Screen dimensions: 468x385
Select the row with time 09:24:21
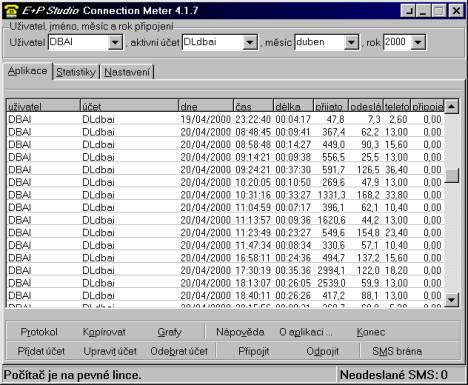pos(225,170)
